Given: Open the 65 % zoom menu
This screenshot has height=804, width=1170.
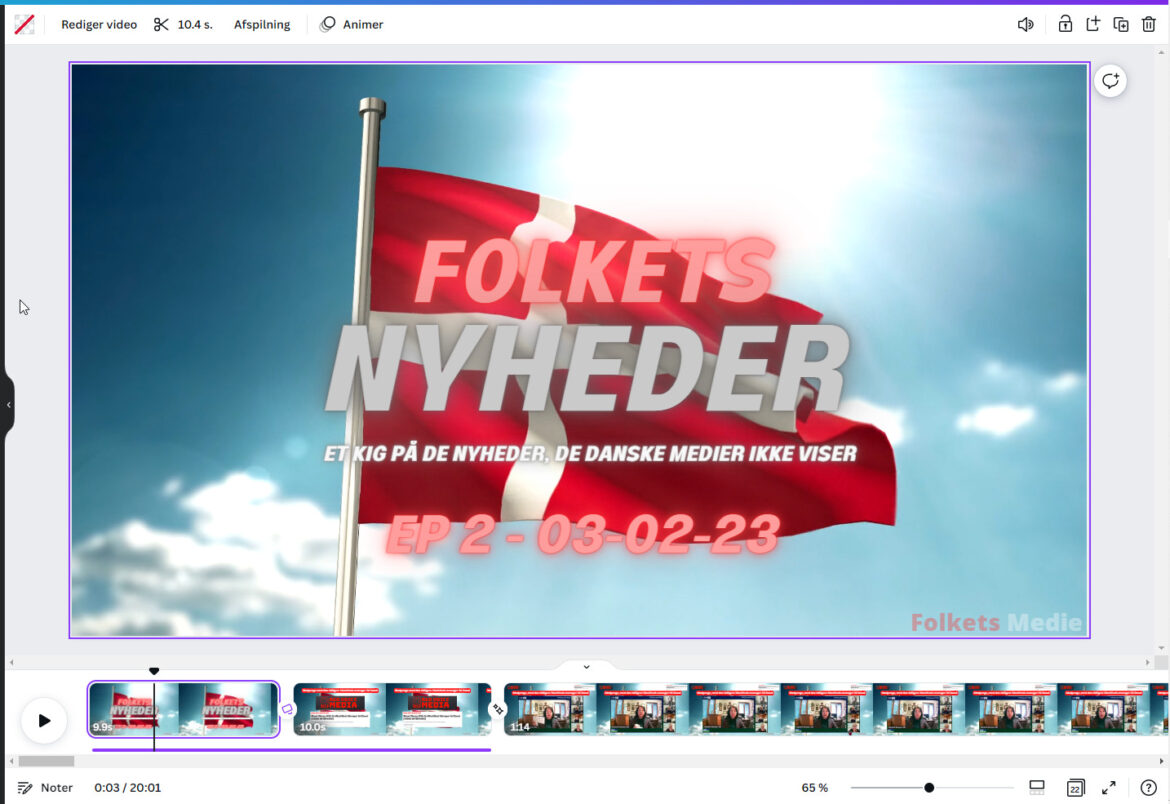Looking at the screenshot, I should [x=814, y=788].
